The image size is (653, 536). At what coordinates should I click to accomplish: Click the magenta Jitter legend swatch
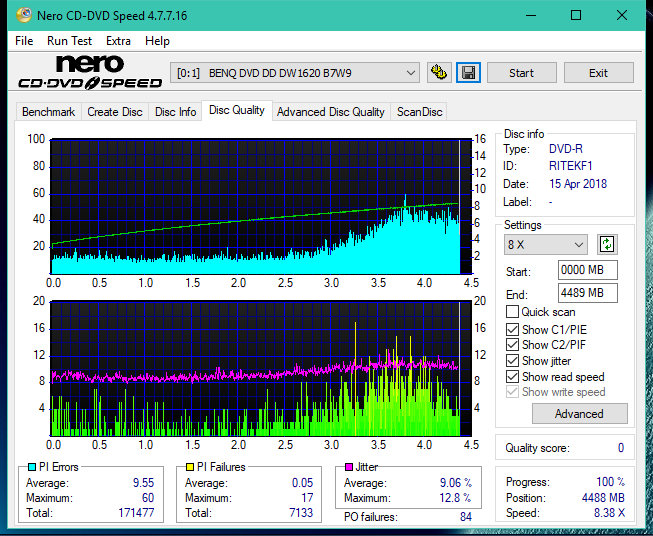(349, 467)
